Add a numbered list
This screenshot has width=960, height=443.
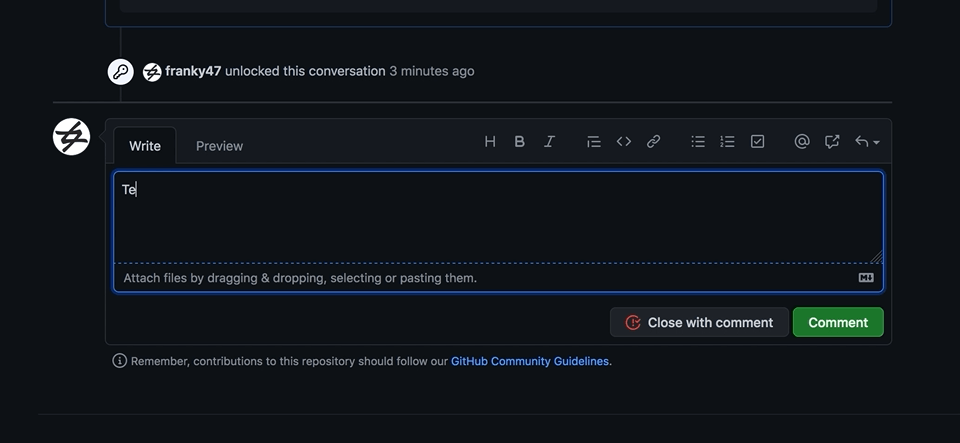point(727,142)
